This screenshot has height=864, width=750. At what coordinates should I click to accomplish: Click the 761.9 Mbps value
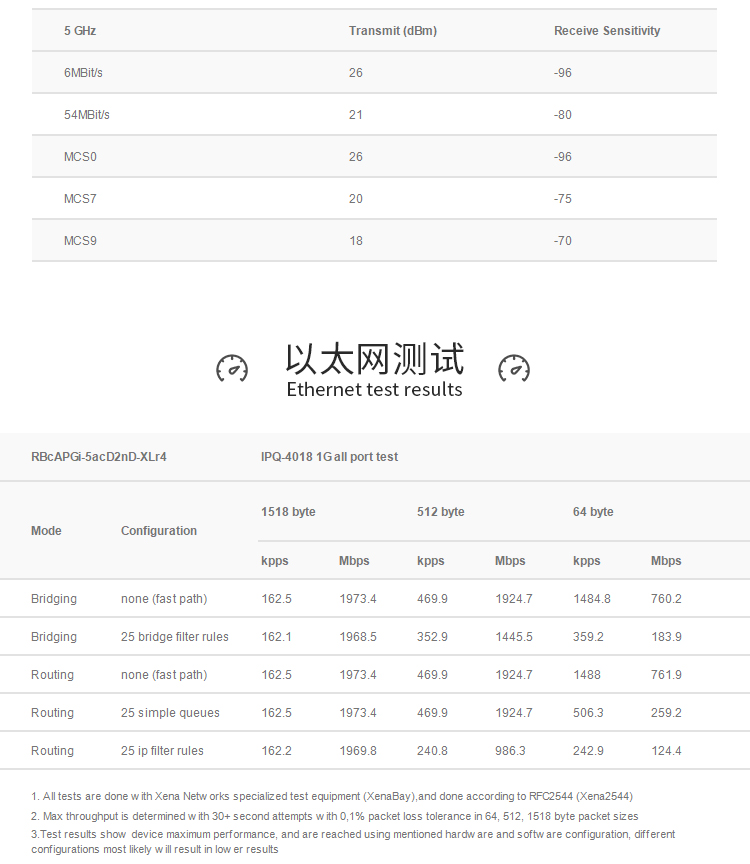click(666, 675)
